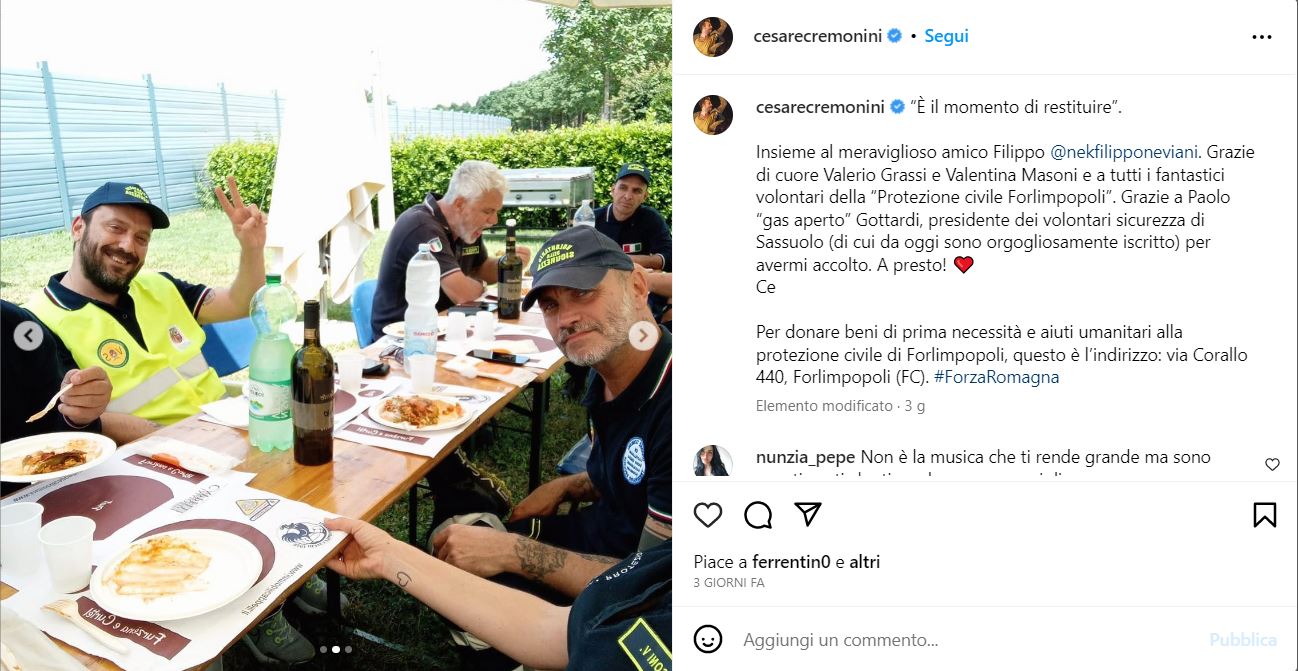Go to next photo with right arrow
This screenshot has width=1298, height=671.
(x=643, y=336)
